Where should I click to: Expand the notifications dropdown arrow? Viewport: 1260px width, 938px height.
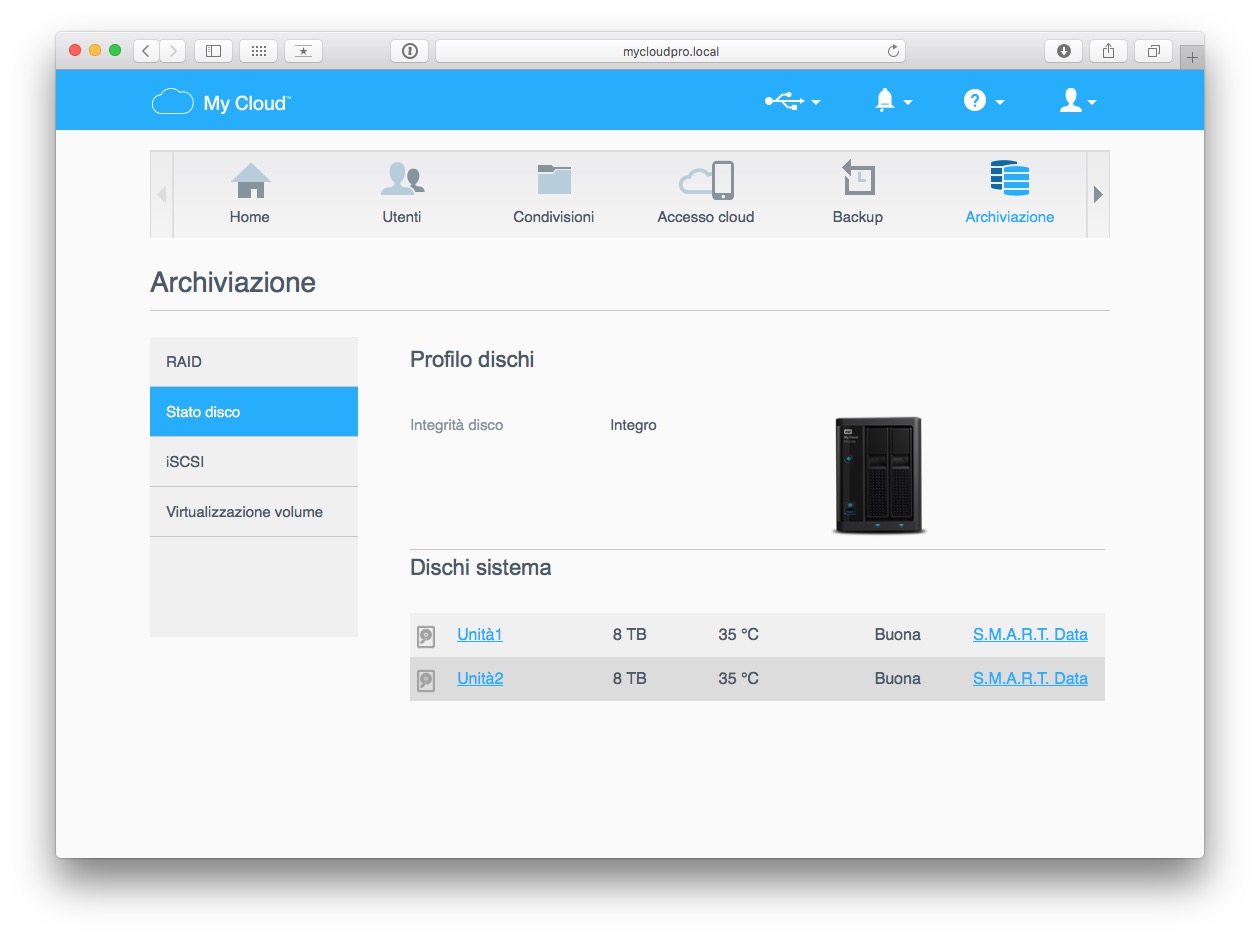point(908,102)
